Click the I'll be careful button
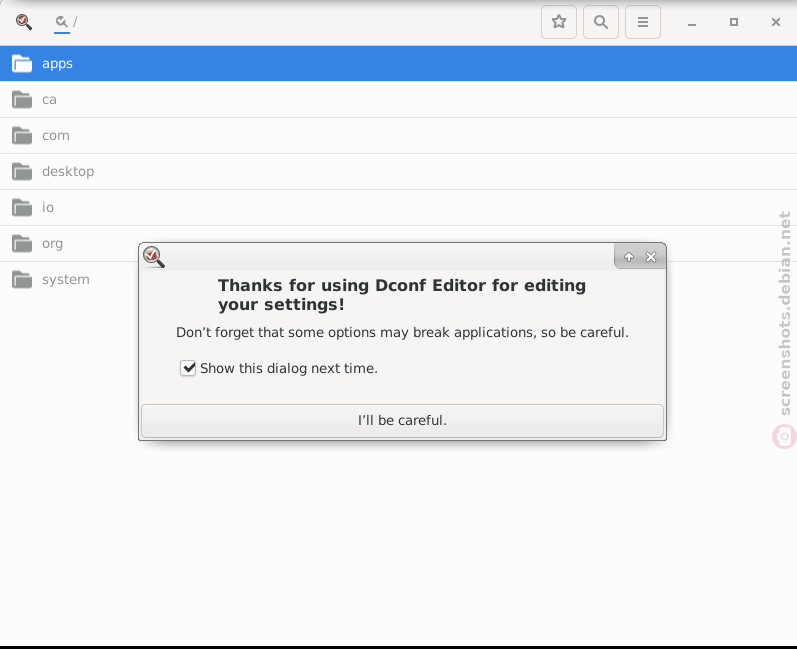This screenshot has width=797, height=649. (x=402, y=421)
